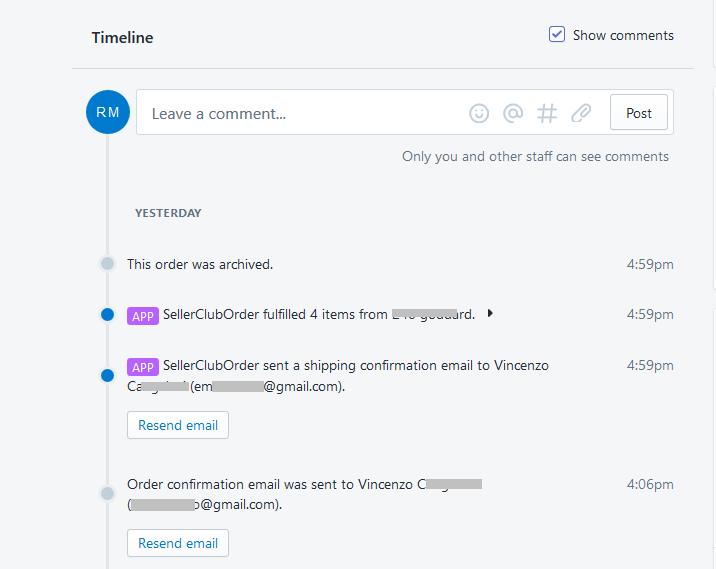Click APP badge on shipping confirmation entry

143,366
